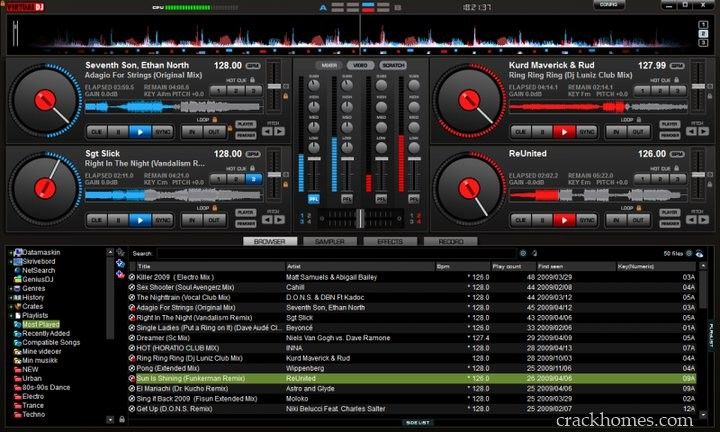
Task: Sync the Adagio For Strings deck
Action: (162, 132)
